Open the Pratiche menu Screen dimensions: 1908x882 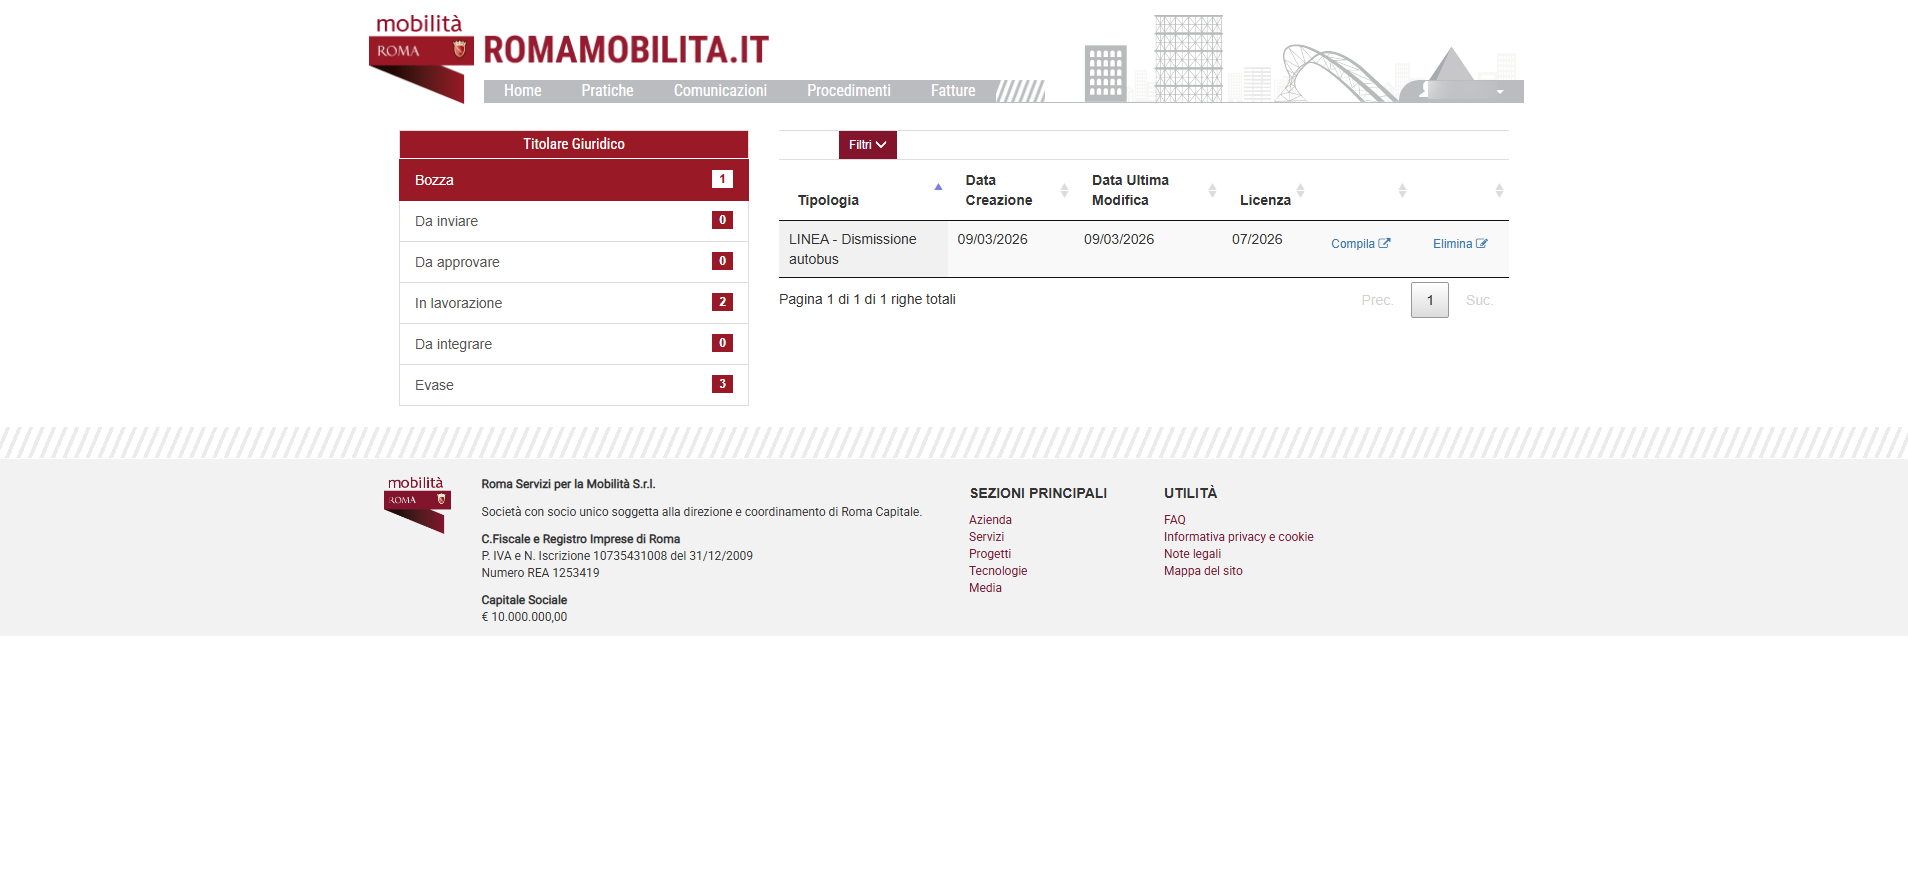tap(607, 91)
